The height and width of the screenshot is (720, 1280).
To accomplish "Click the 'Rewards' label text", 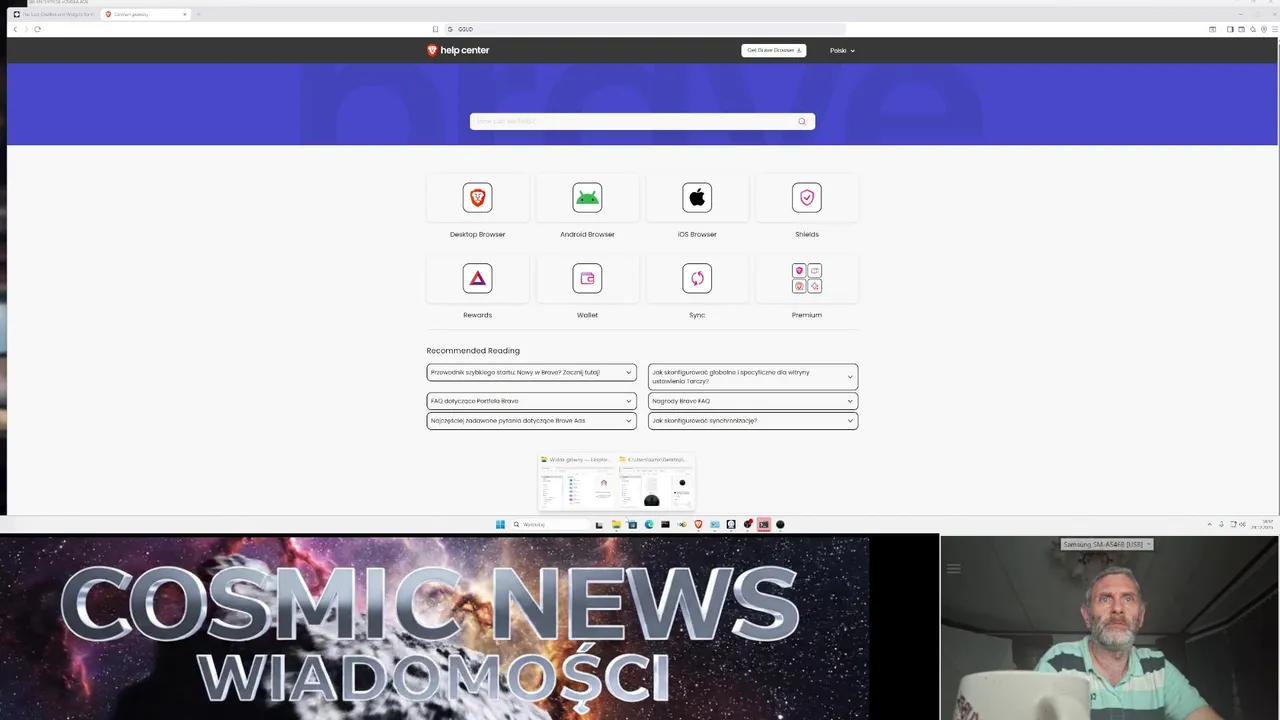I will (x=477, y=315).
